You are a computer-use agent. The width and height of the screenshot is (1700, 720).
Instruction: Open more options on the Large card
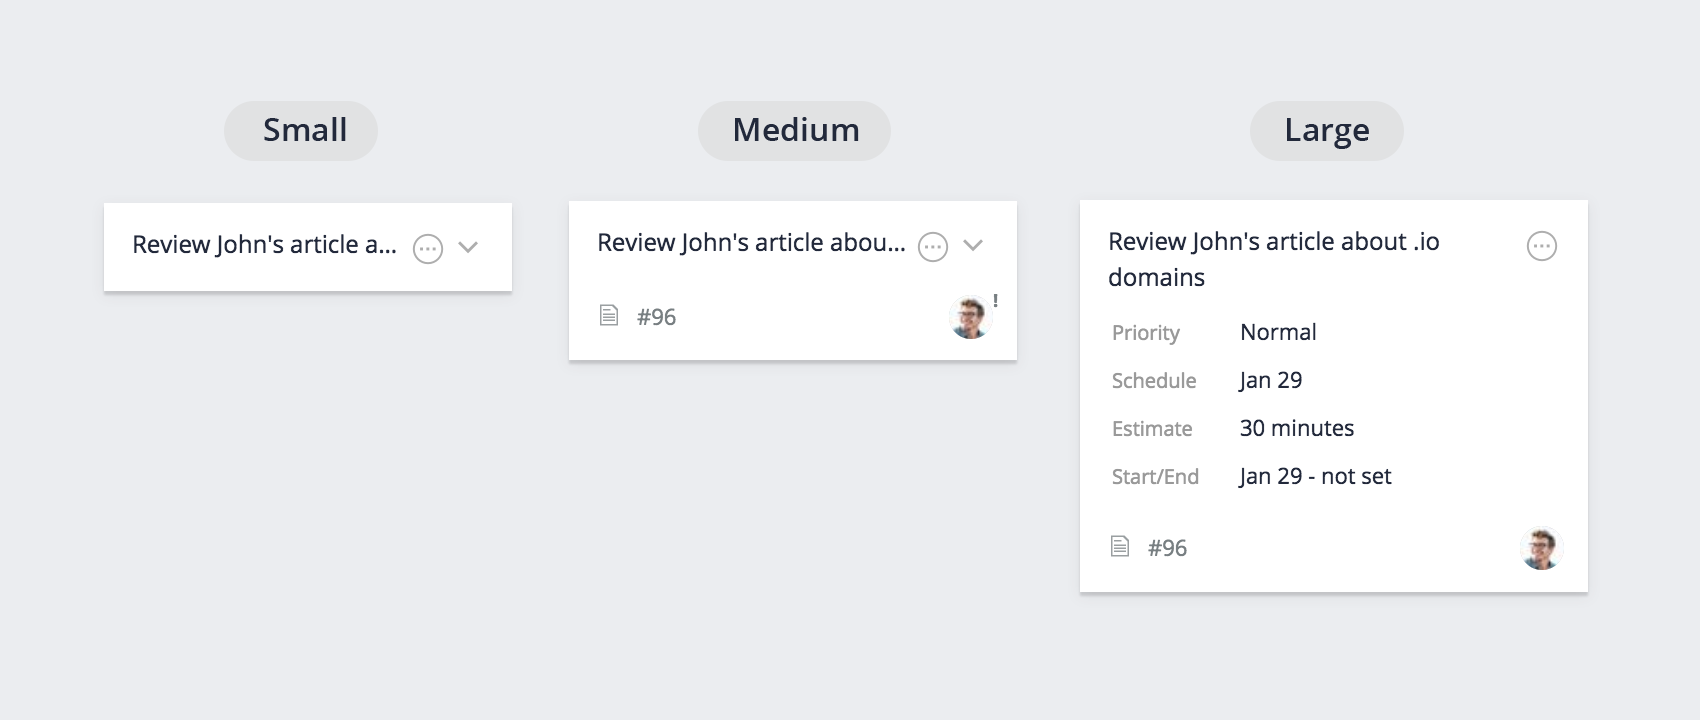[x=1542, y=246]
